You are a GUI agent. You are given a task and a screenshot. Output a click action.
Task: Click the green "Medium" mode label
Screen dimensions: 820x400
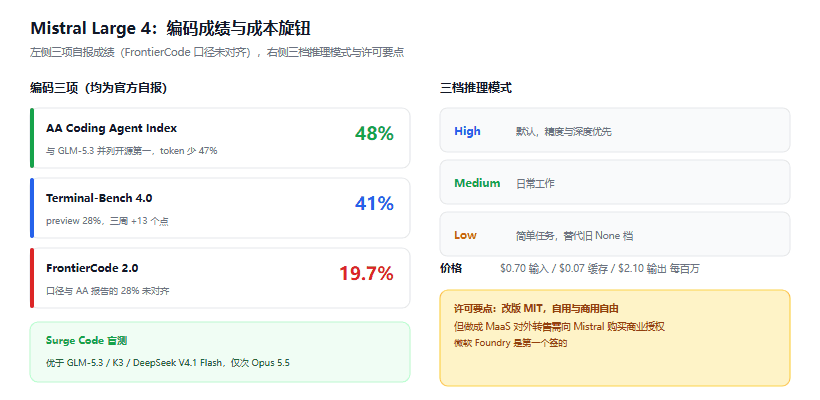click(477, 183)
